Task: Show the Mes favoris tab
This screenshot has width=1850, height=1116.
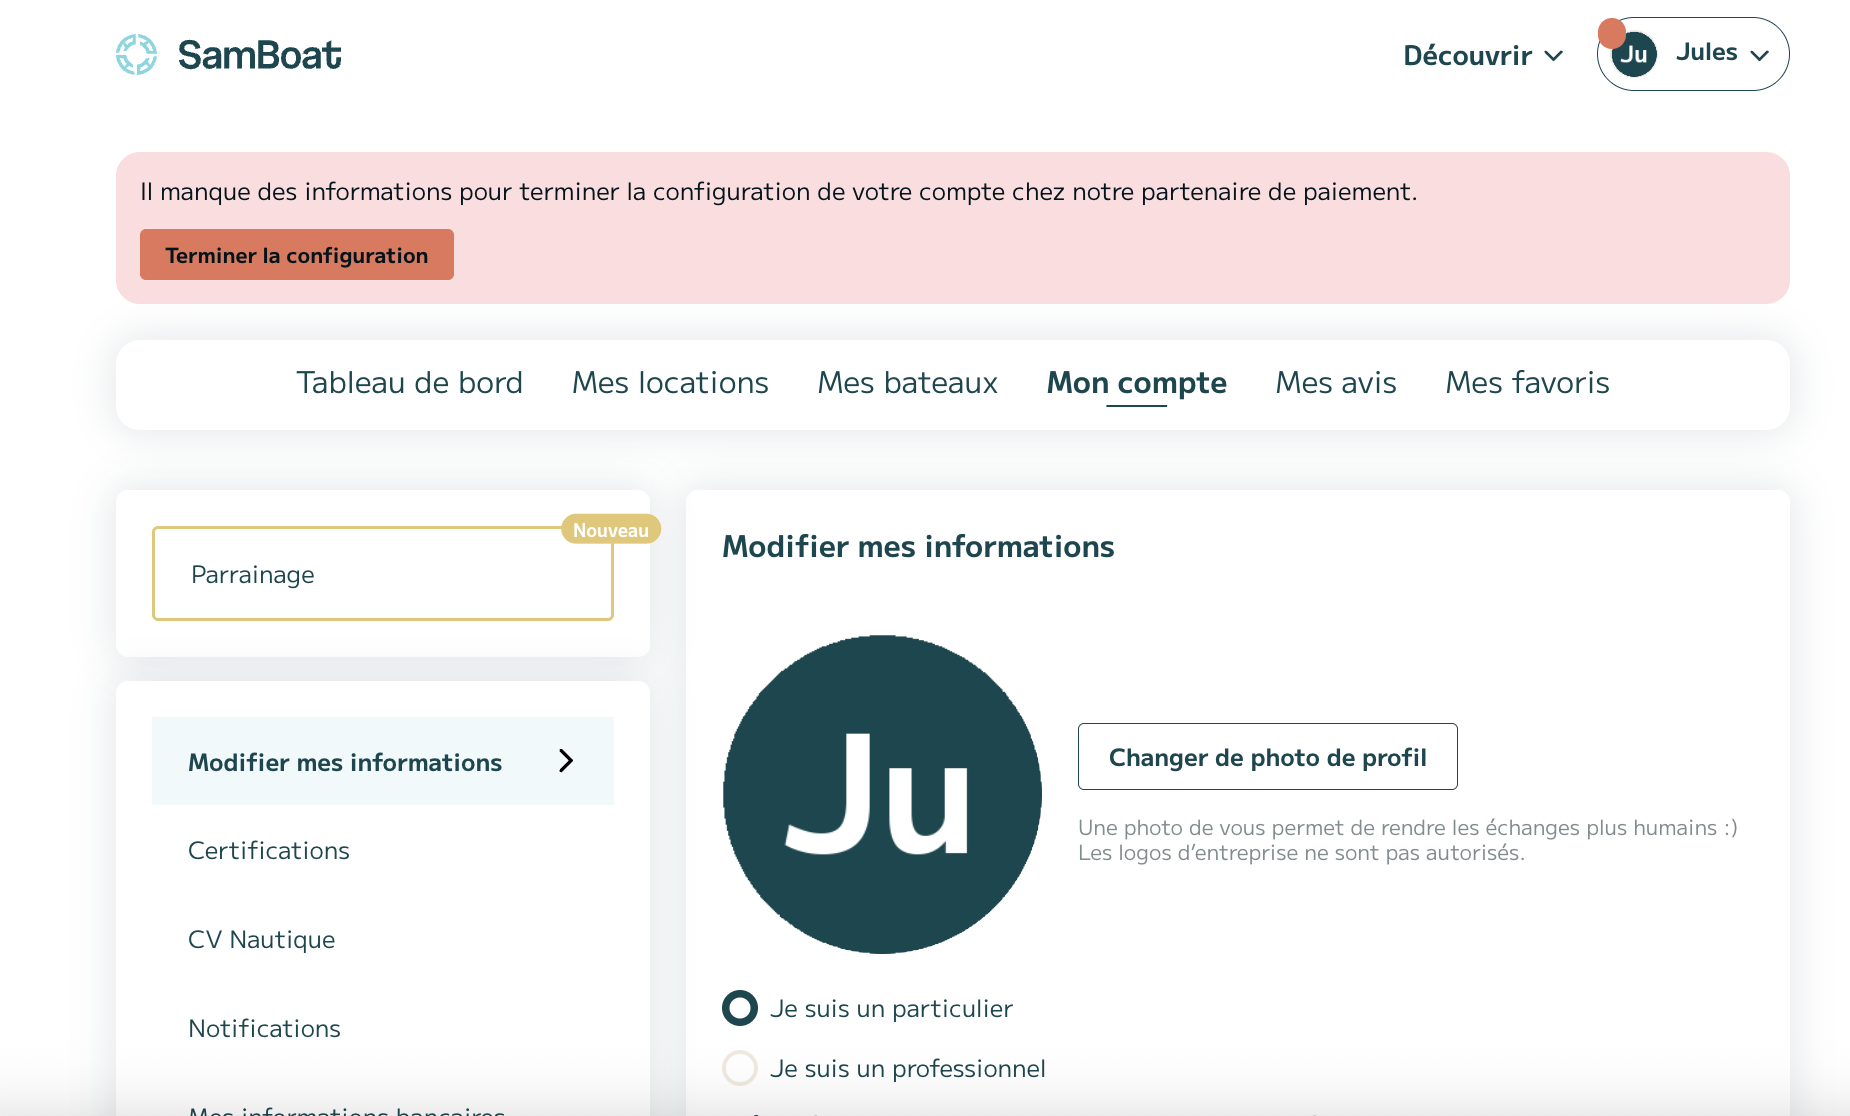Action: (x=1527, y=383)
